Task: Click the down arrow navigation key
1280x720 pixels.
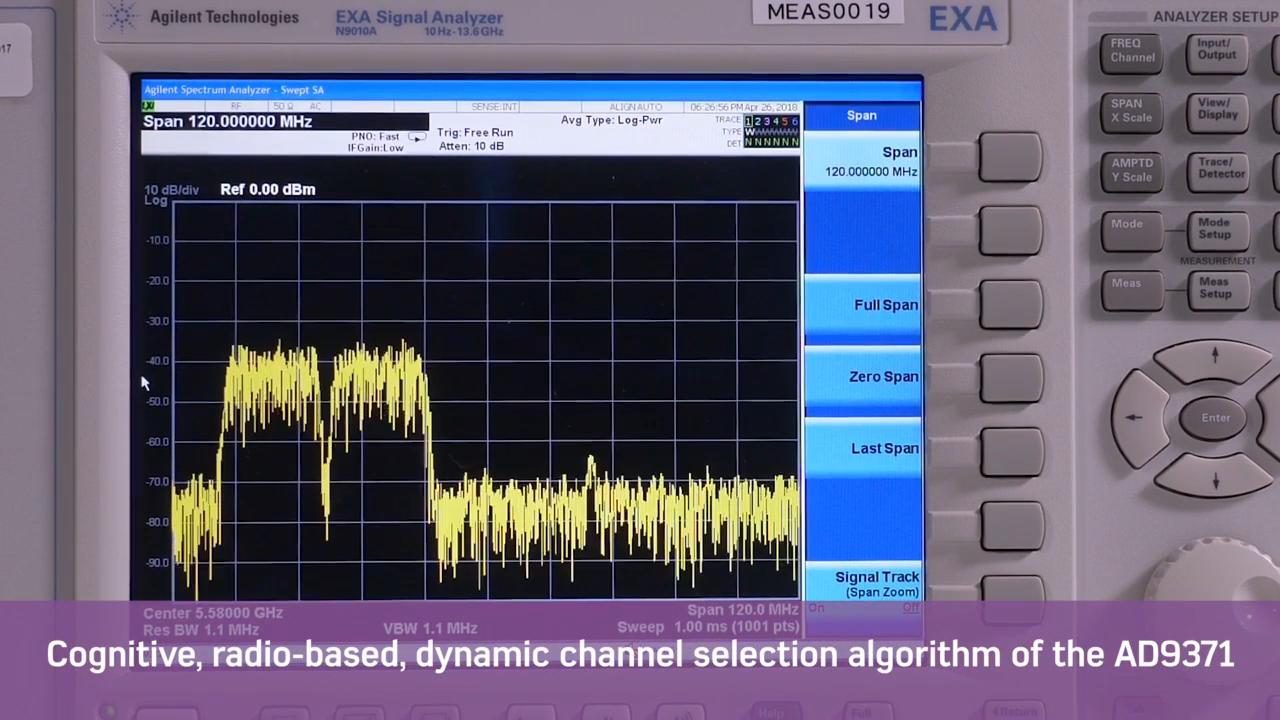Action: coord(1215,478)
